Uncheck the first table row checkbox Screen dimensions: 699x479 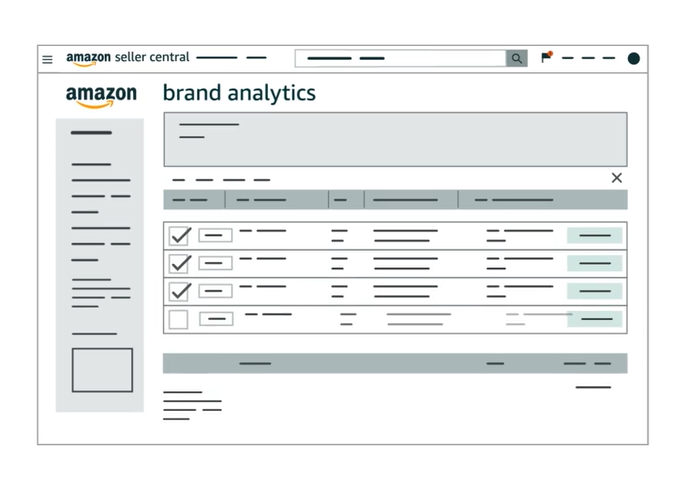point(180,235)
